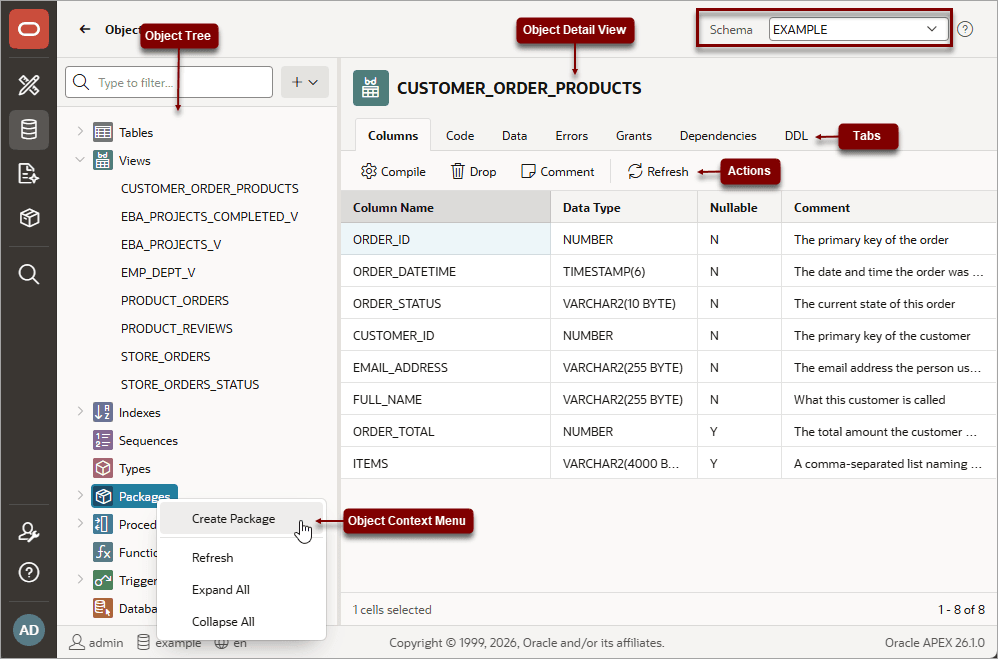998x659 pixels.
Task: Open the Packaged Apps gallery cube icon
Action: (x=29, y=218)
